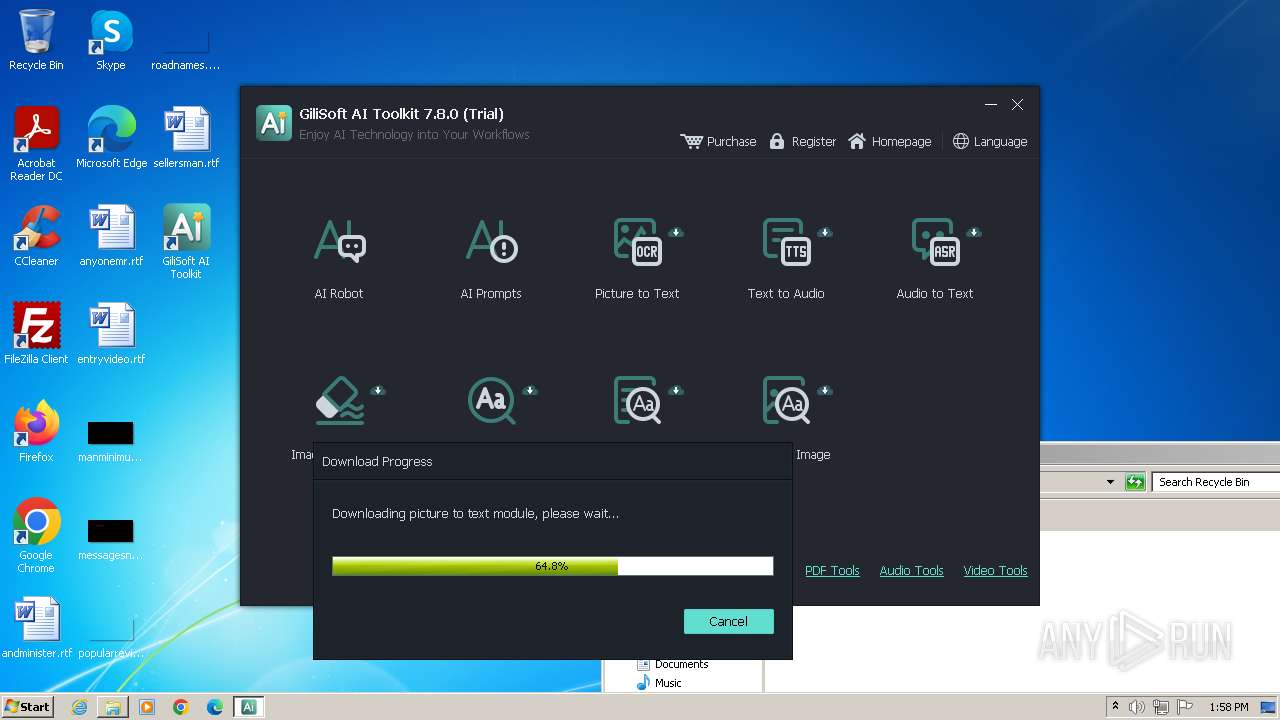The width and height of the screenshot is (1280, 720).
Task: Open the Video Tools link
Action: tap(995, 570)
